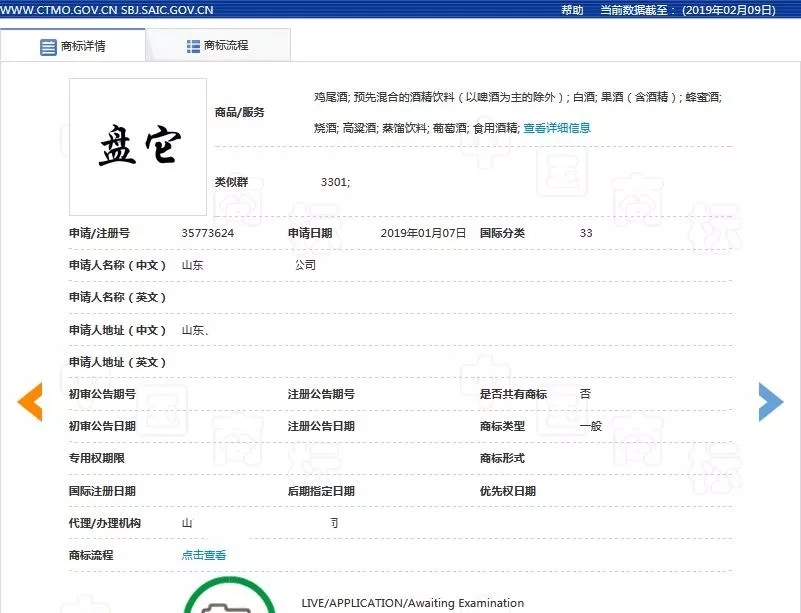801x613 pixels.
Task: Click the international class value 33
Action: (x=585, y=231)
